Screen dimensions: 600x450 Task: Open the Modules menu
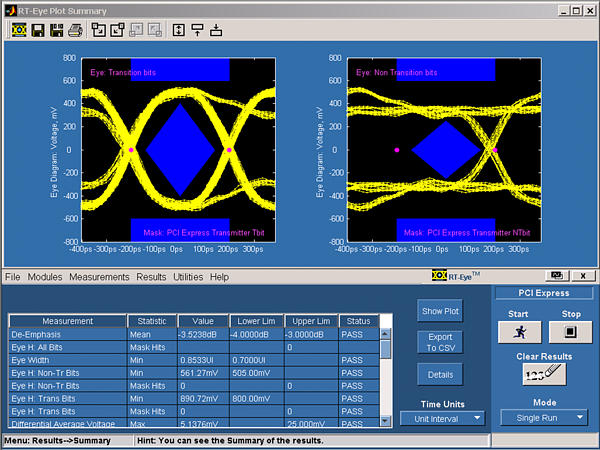point(45,277)
